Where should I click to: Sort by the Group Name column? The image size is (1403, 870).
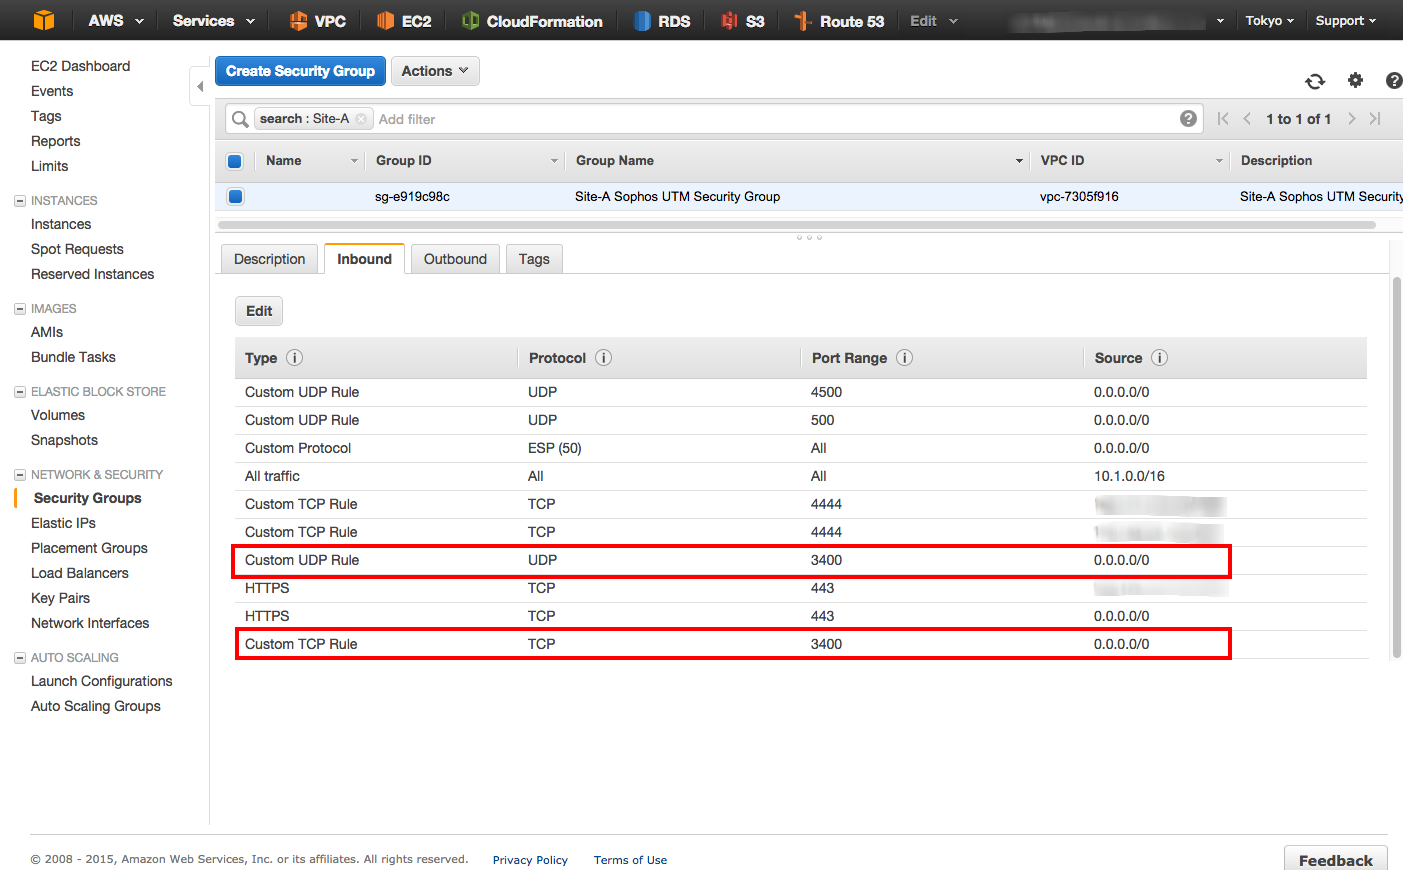[614, 160]
